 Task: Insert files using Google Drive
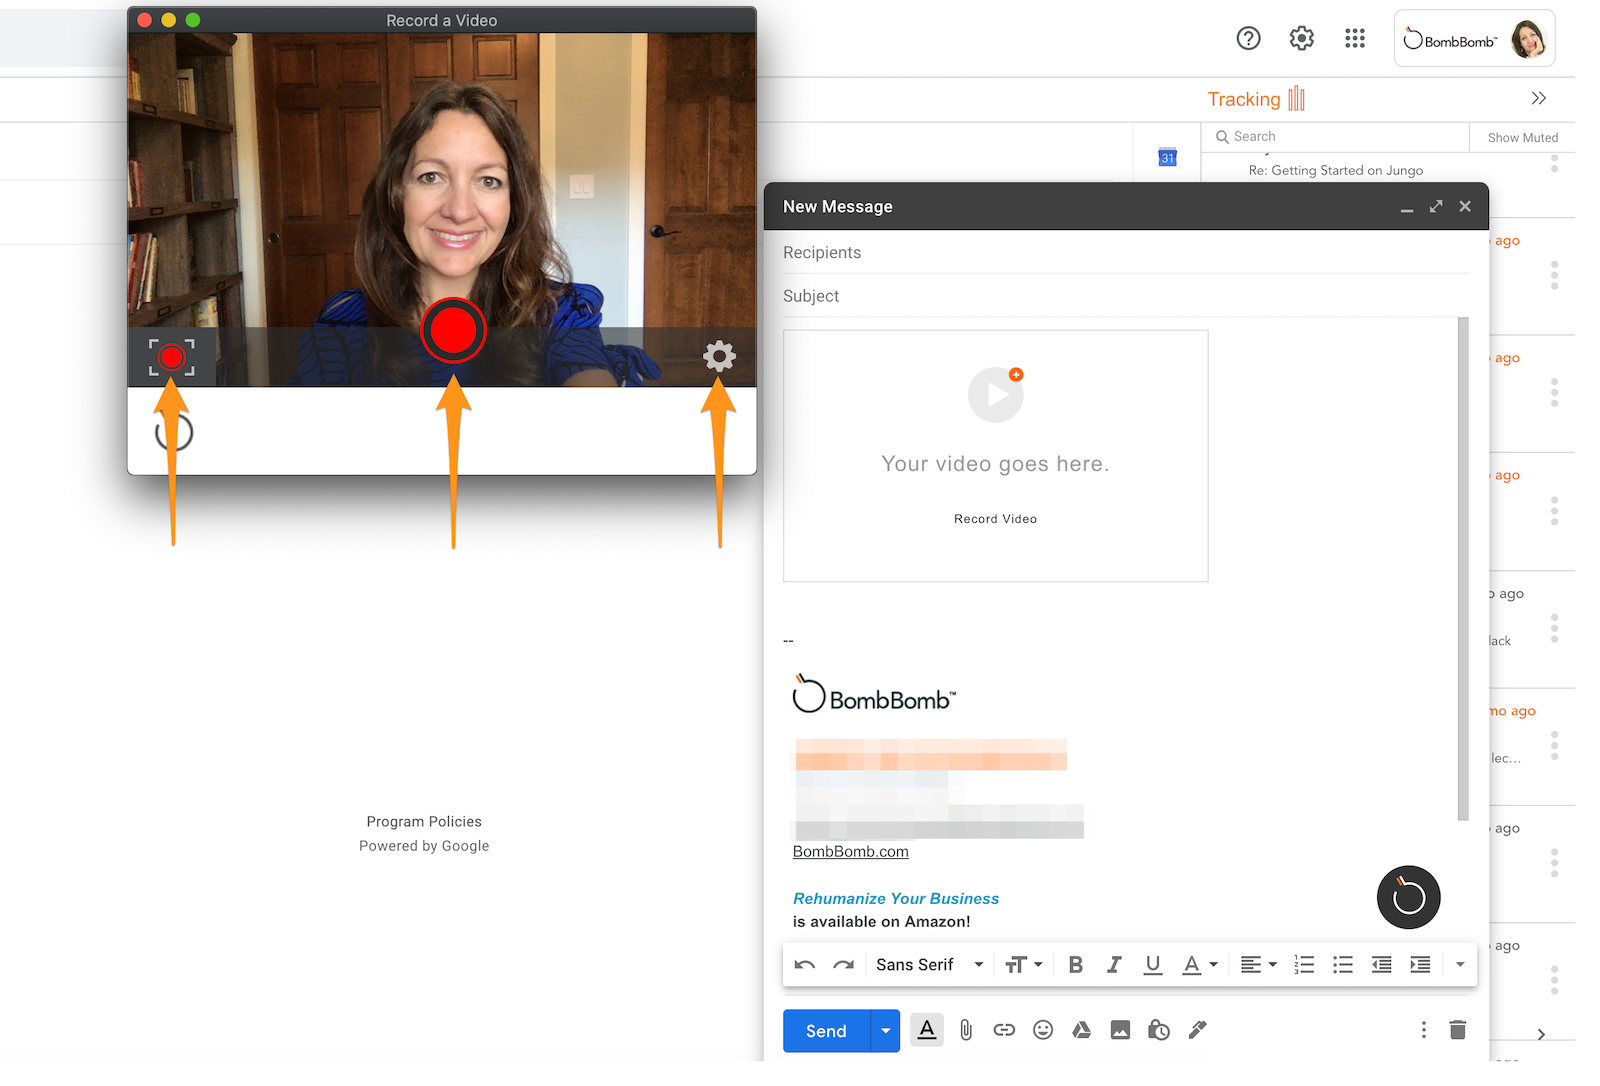click(1082, 1030)
